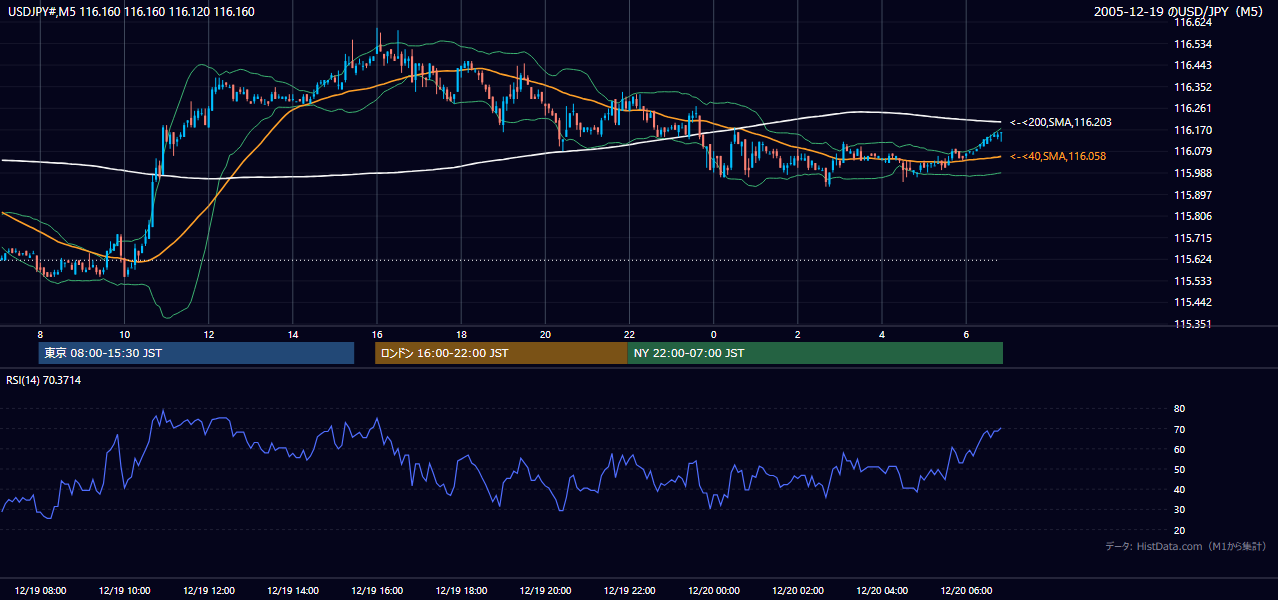Image resolution: width=1278 pixels, height=600 pixels.
Task: Click price axis label 115.533
Action: click(1192, 281)
